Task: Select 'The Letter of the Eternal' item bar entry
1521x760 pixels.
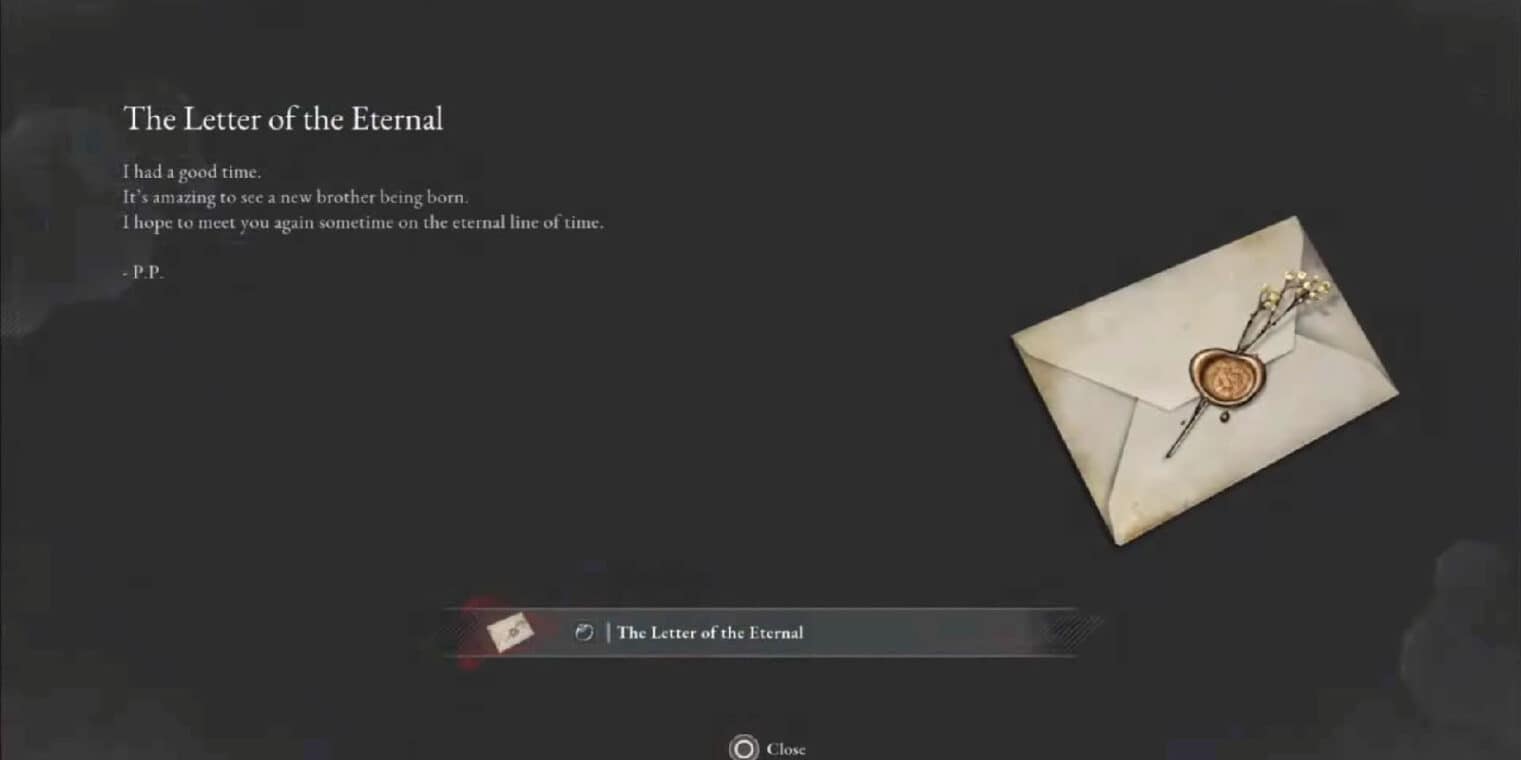Action: (760, 632)
